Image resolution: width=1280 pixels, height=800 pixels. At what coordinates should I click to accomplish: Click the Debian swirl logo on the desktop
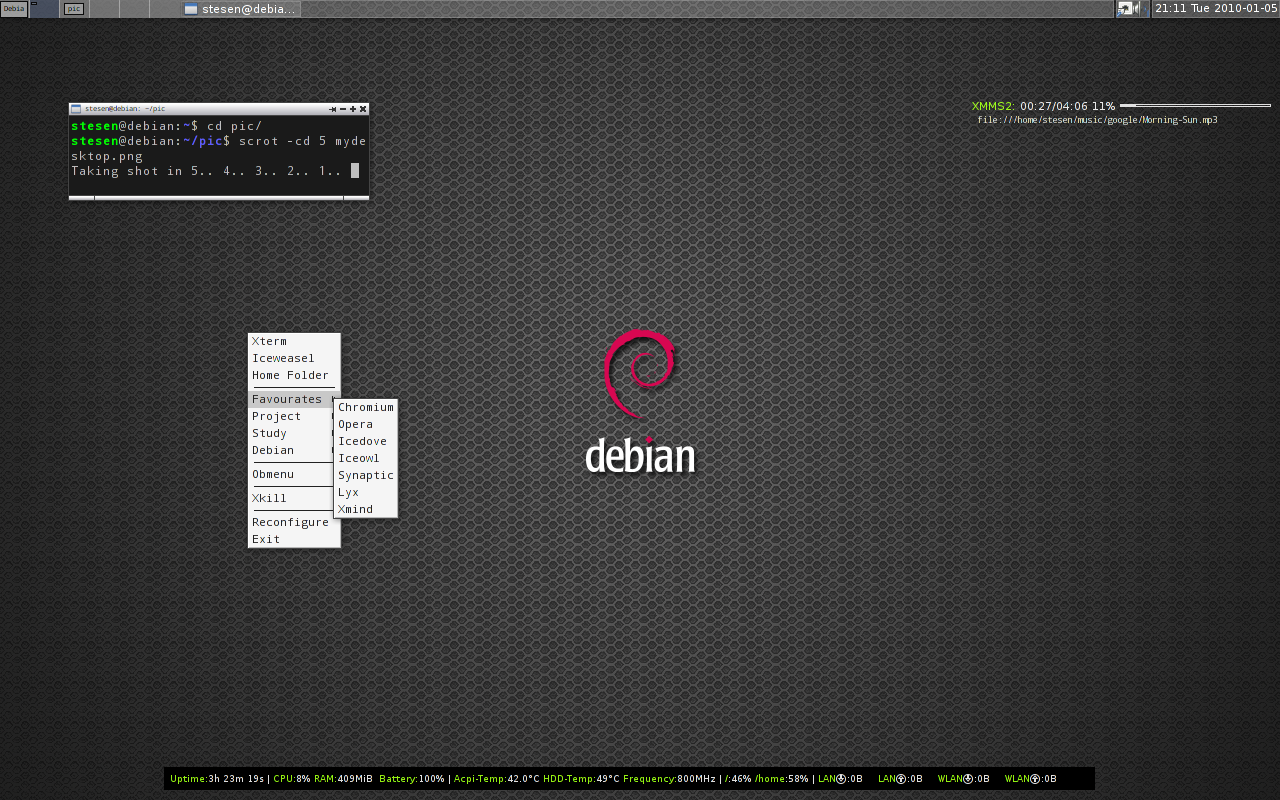tap(640, 375)
